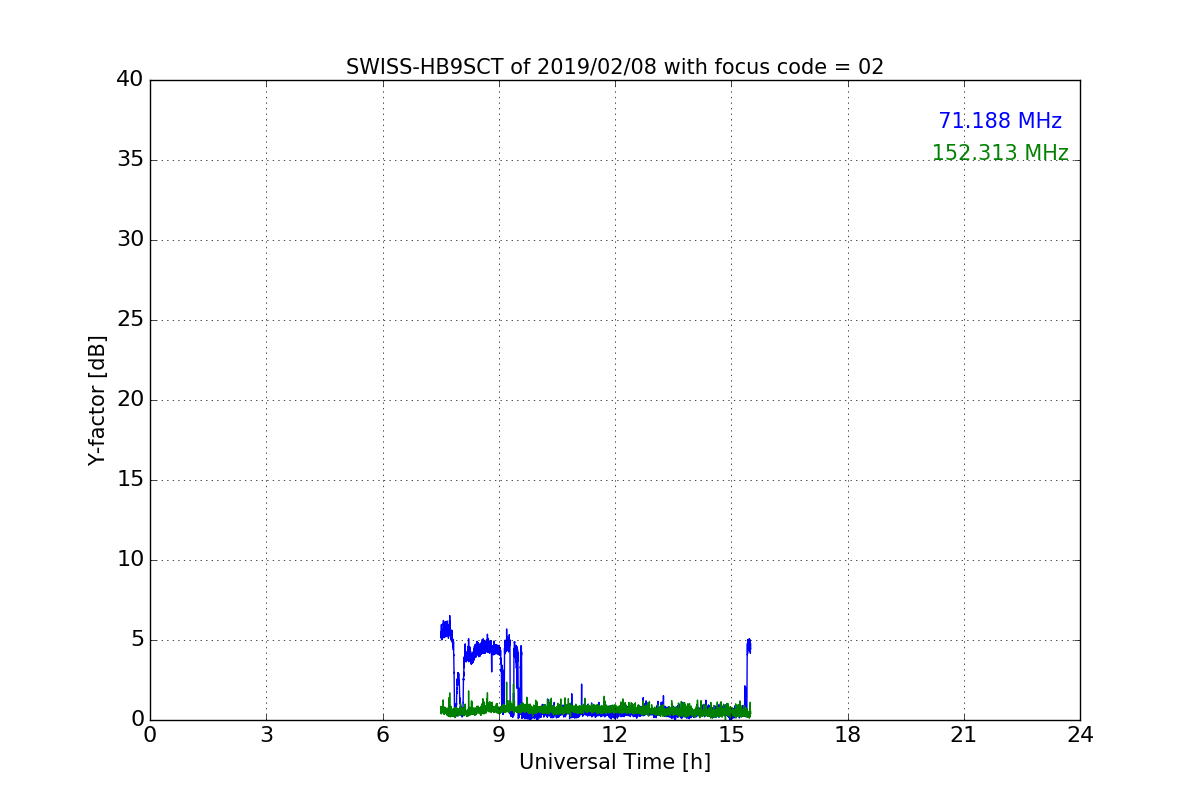
Task: Click the y-axis tick label 35
Action: click(130, 160)
